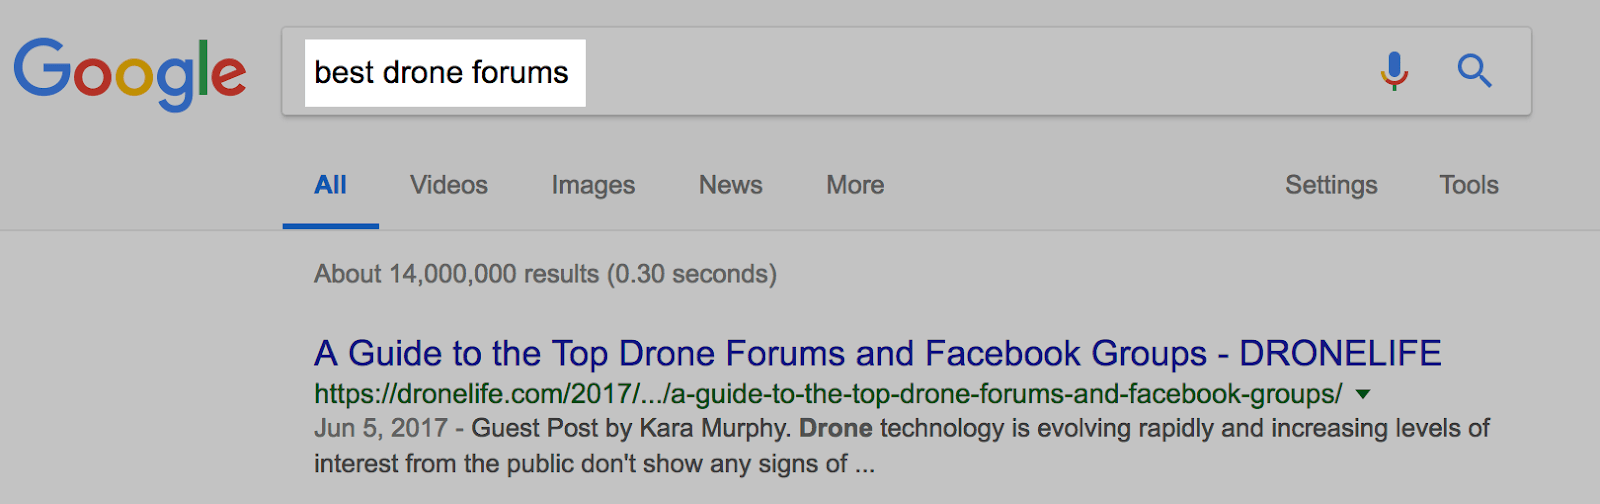Click the bold 'Drone' word in snippet

pos(836,429)
